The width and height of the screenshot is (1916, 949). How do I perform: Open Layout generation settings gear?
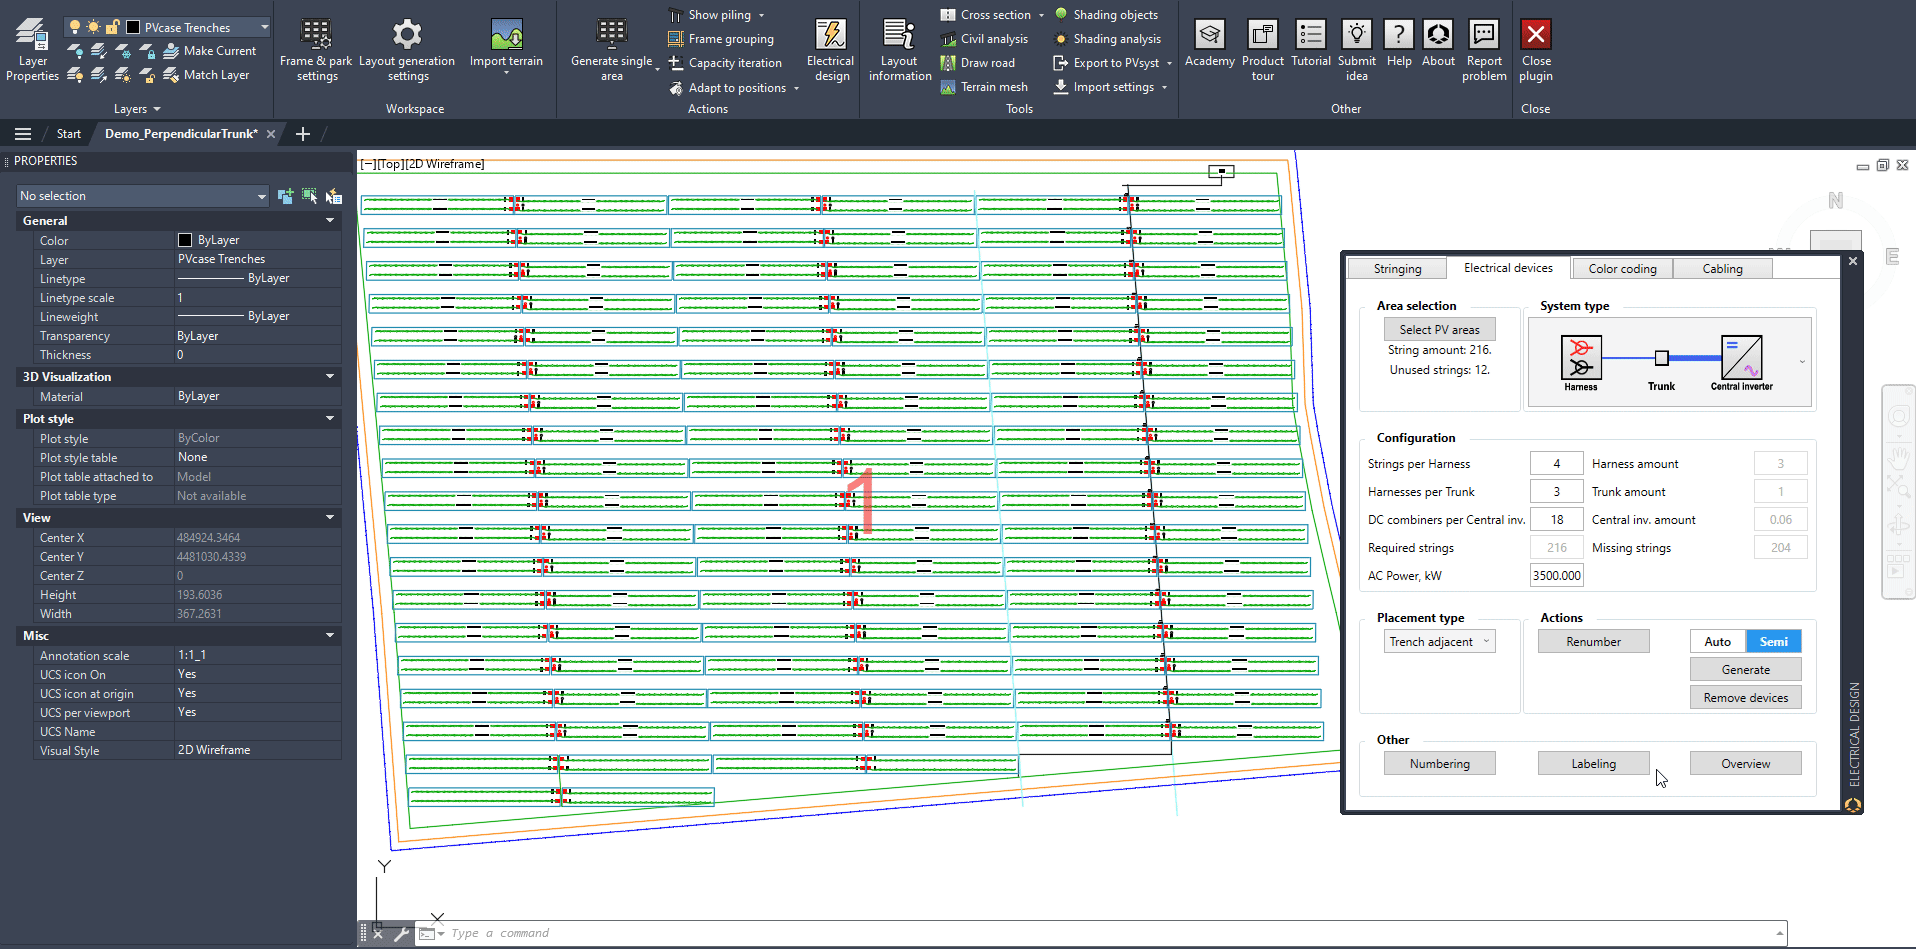point(406,35)
